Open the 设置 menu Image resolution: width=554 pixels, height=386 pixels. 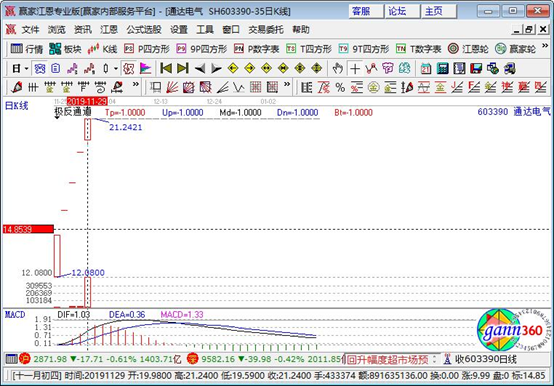tap(179, 30)
